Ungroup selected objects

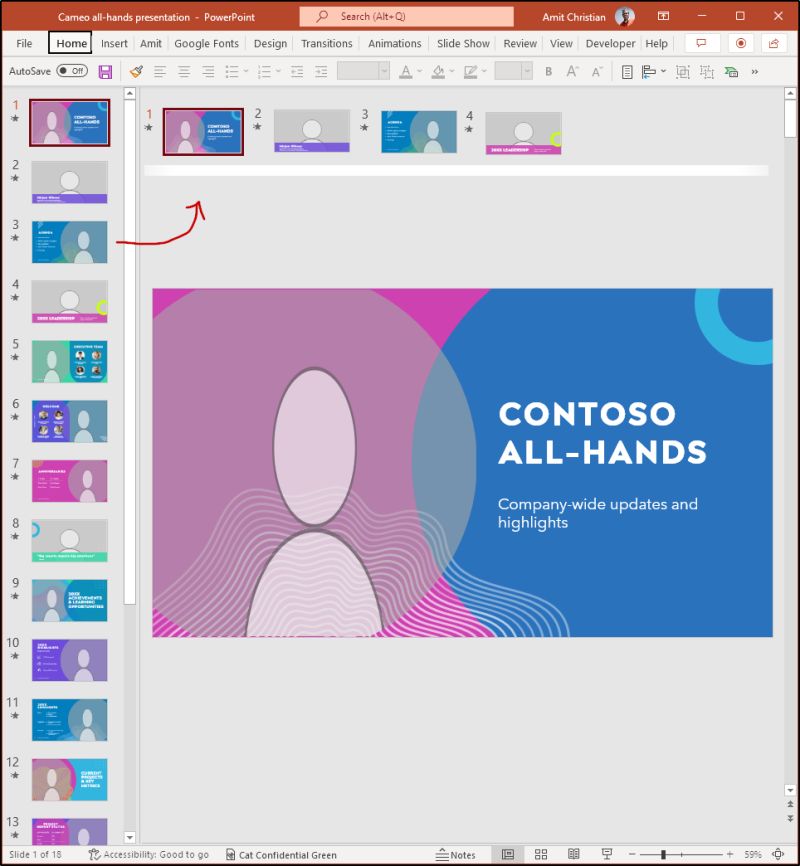tap(707, 72)
